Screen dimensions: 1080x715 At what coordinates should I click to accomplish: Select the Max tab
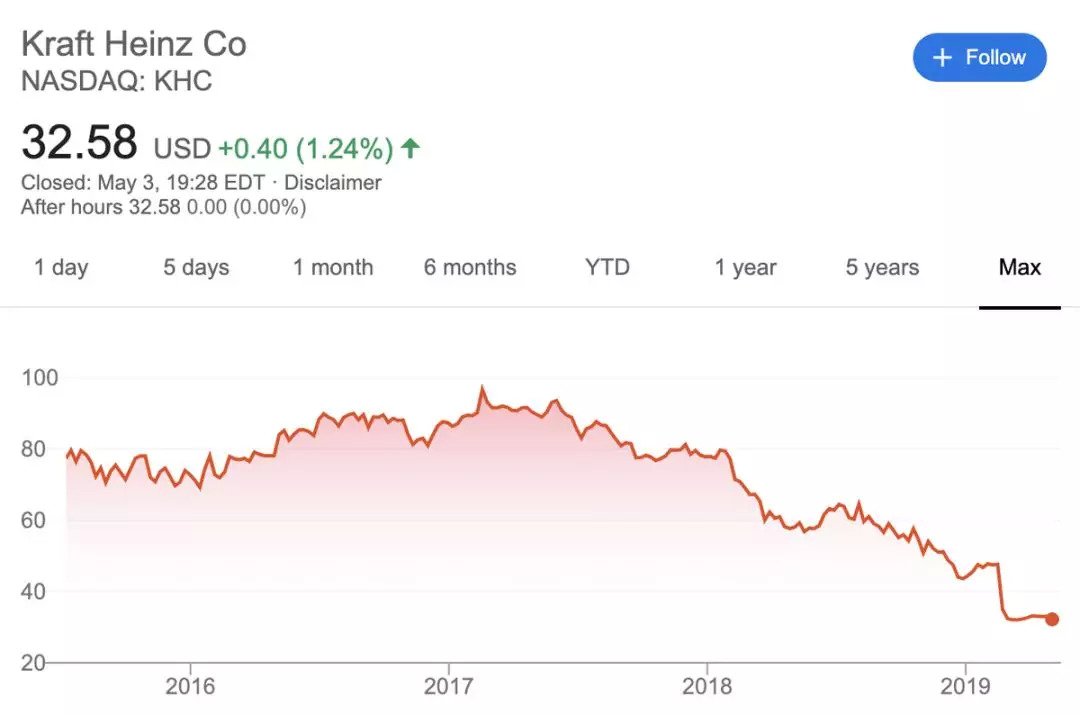[x=1020, y=268]
